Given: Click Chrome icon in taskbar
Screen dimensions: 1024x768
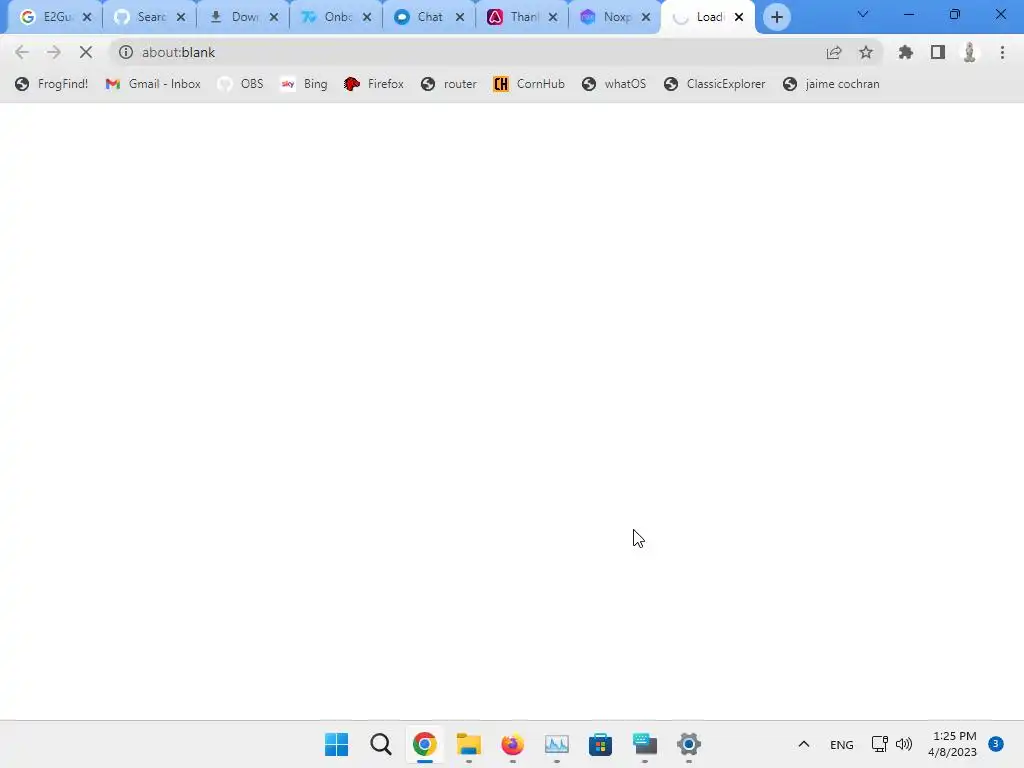Looking at the screenshot, I should [424, 744].
